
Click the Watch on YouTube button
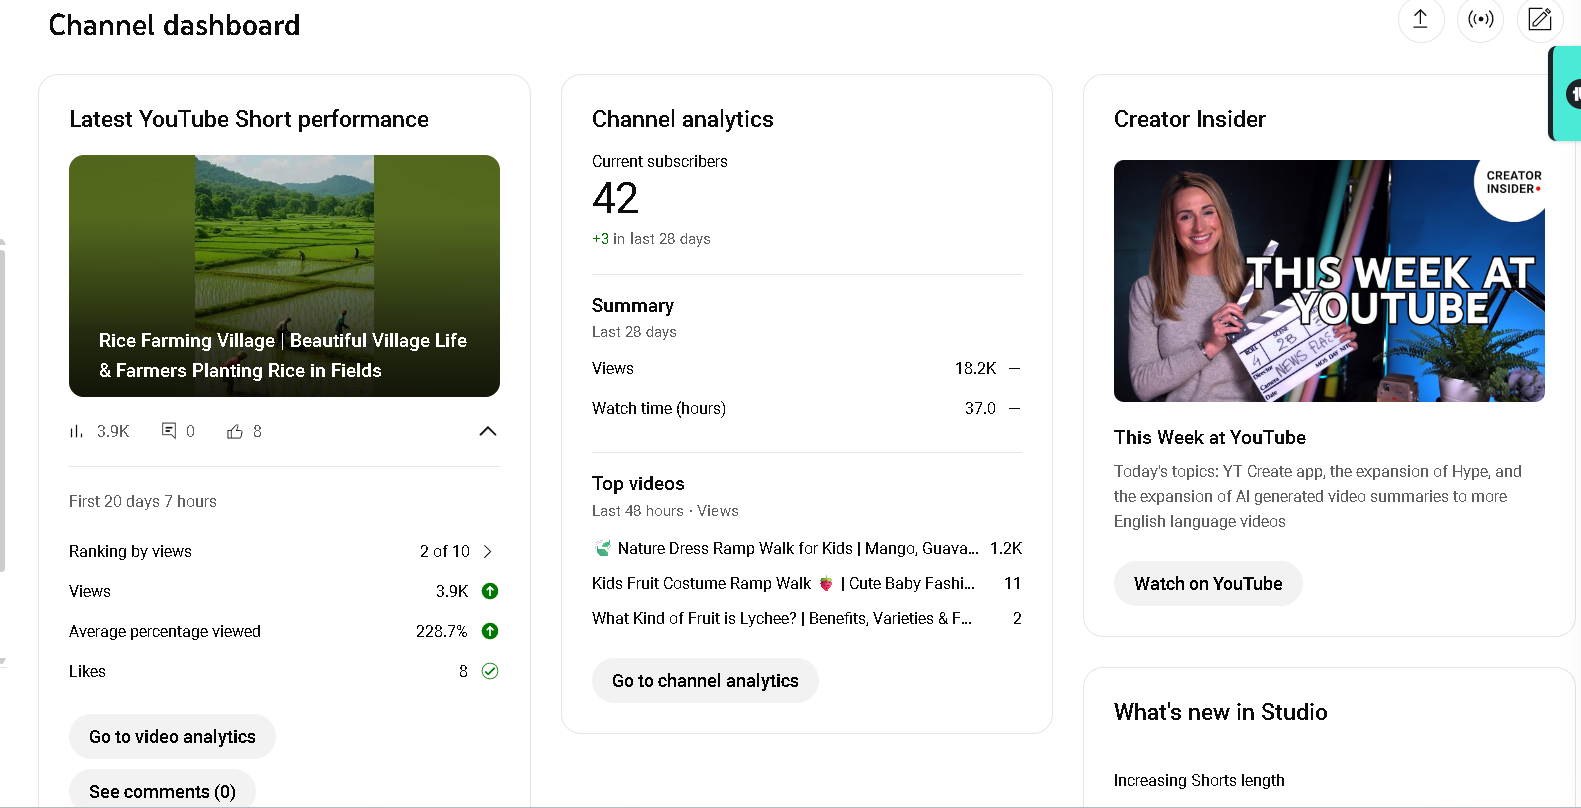click(x=1208, y=584)
